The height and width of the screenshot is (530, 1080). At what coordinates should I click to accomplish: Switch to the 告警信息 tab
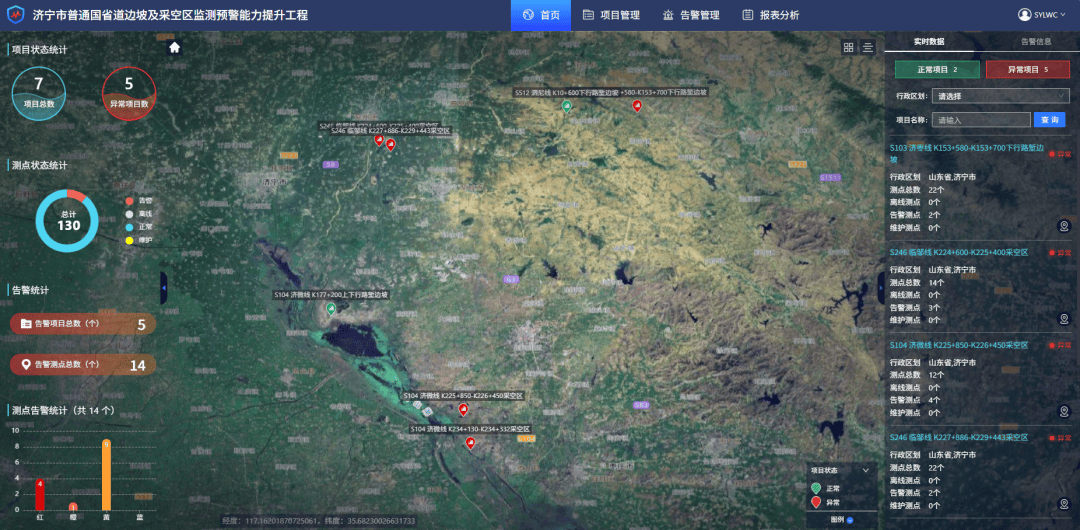pos(1035,42)
